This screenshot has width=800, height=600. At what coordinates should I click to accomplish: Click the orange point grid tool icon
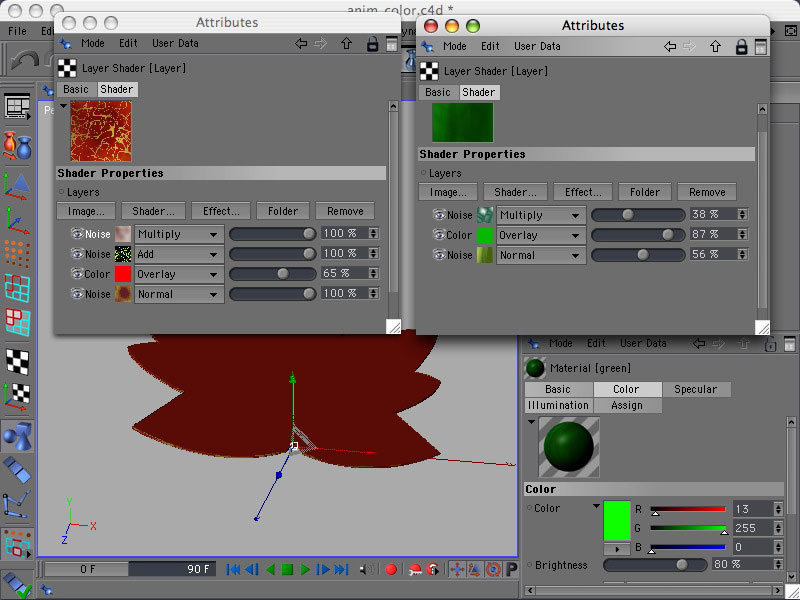(x=16, y=253)
